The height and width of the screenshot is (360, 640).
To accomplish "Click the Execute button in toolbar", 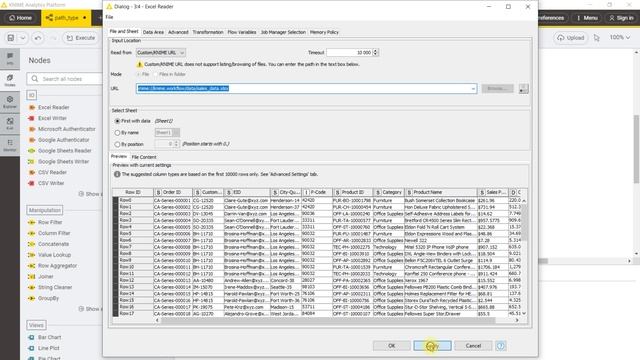I will (x=81, y=38).
